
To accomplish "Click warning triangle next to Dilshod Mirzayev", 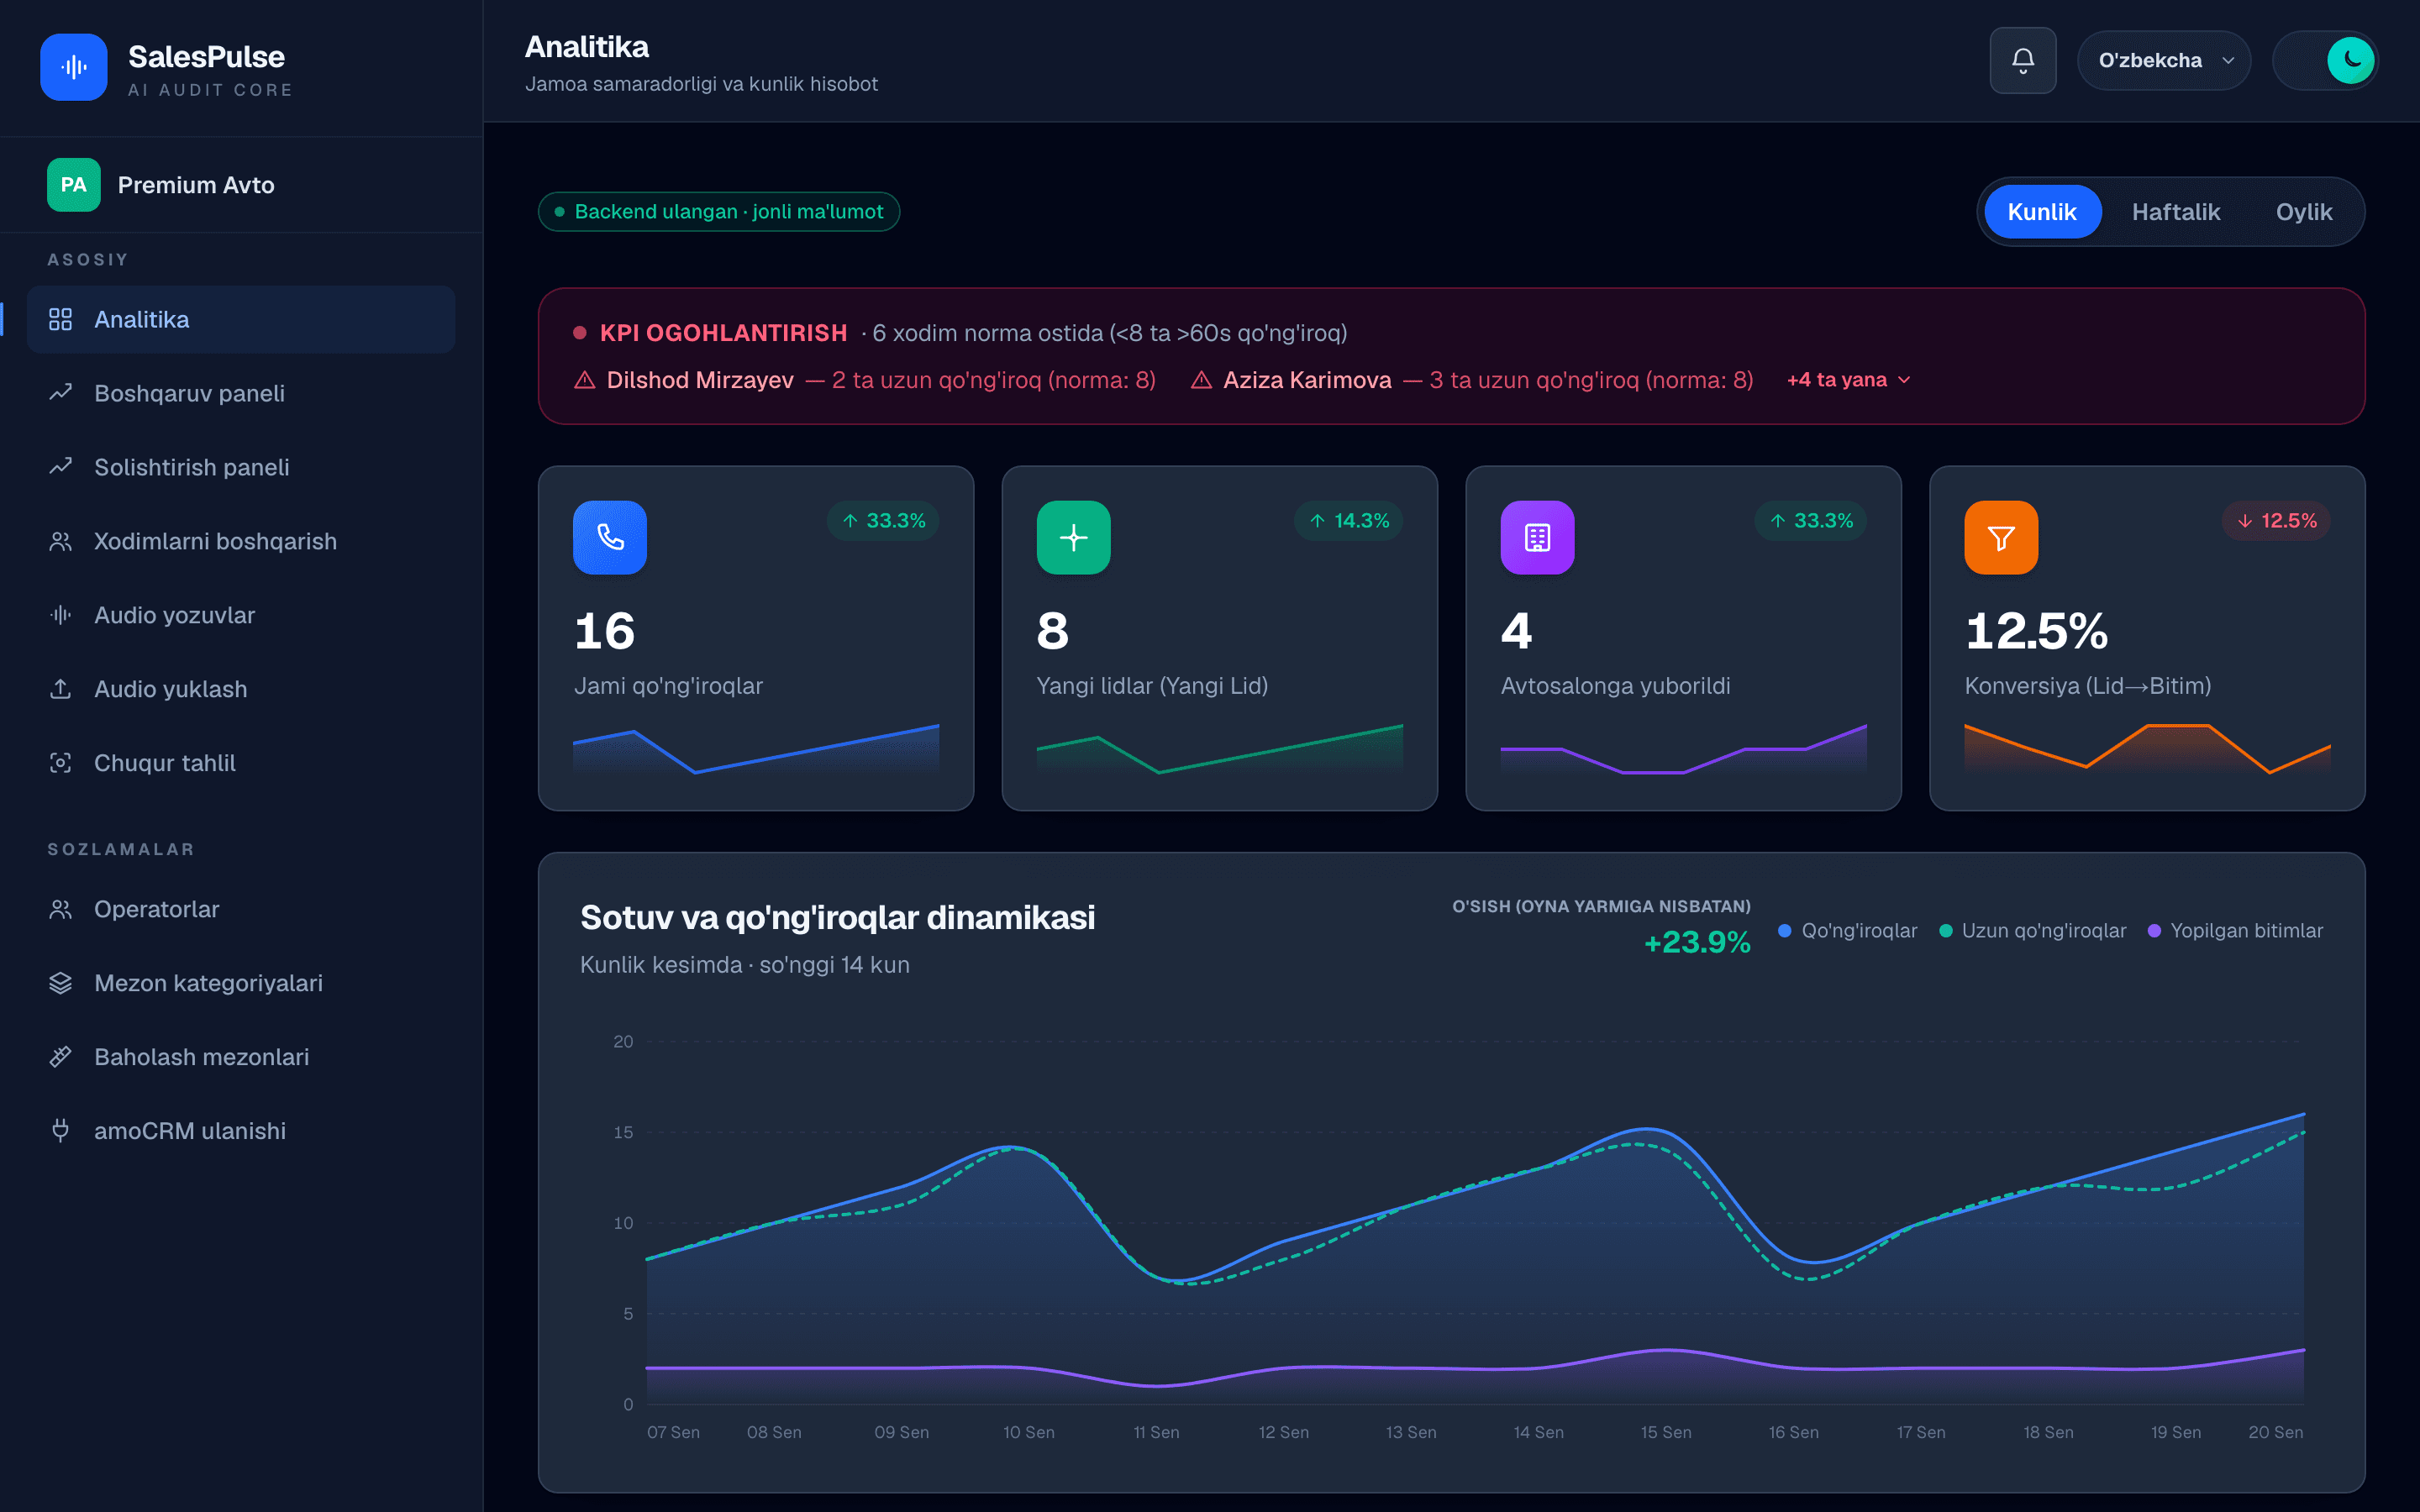I will tap(585, 380).
